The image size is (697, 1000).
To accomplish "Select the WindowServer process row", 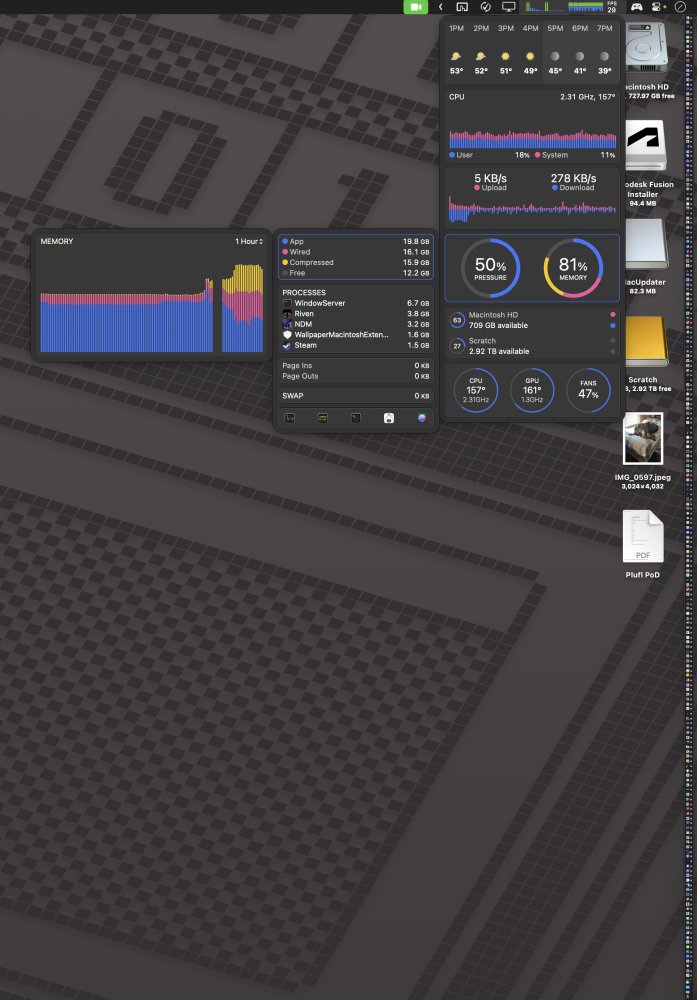I will 355,303.
